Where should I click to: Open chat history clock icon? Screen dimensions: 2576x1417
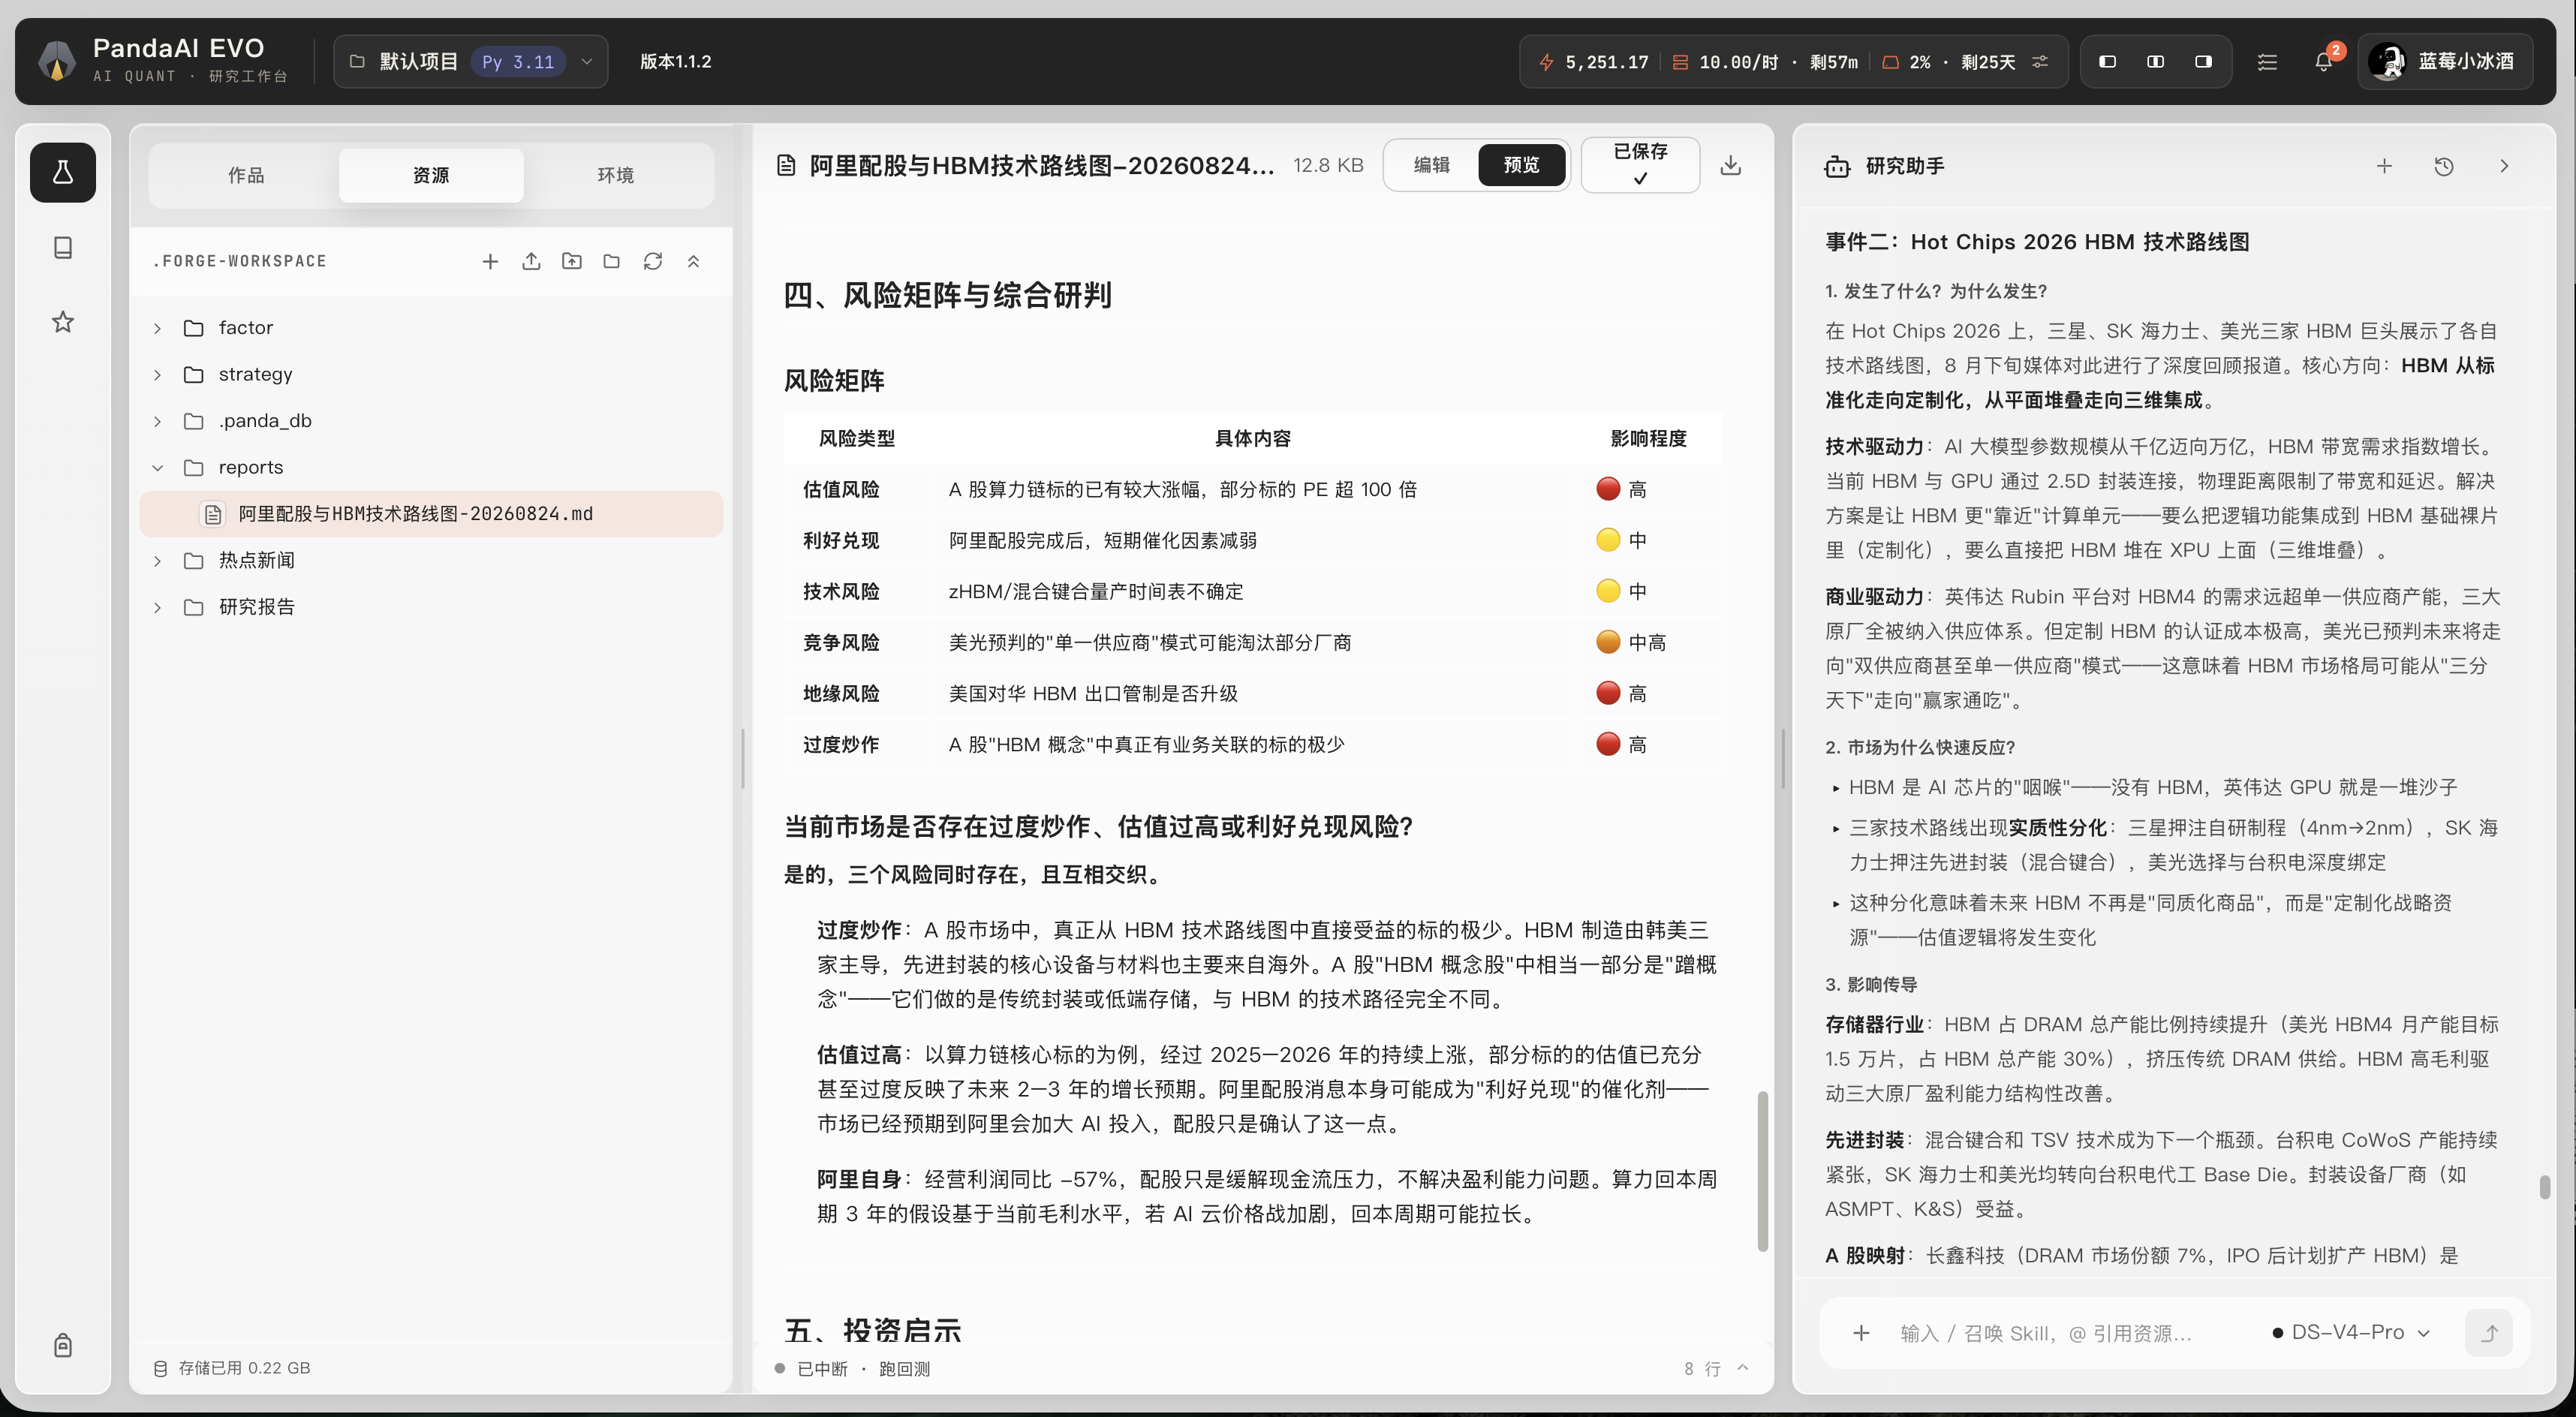click(x=2444, y=166)
